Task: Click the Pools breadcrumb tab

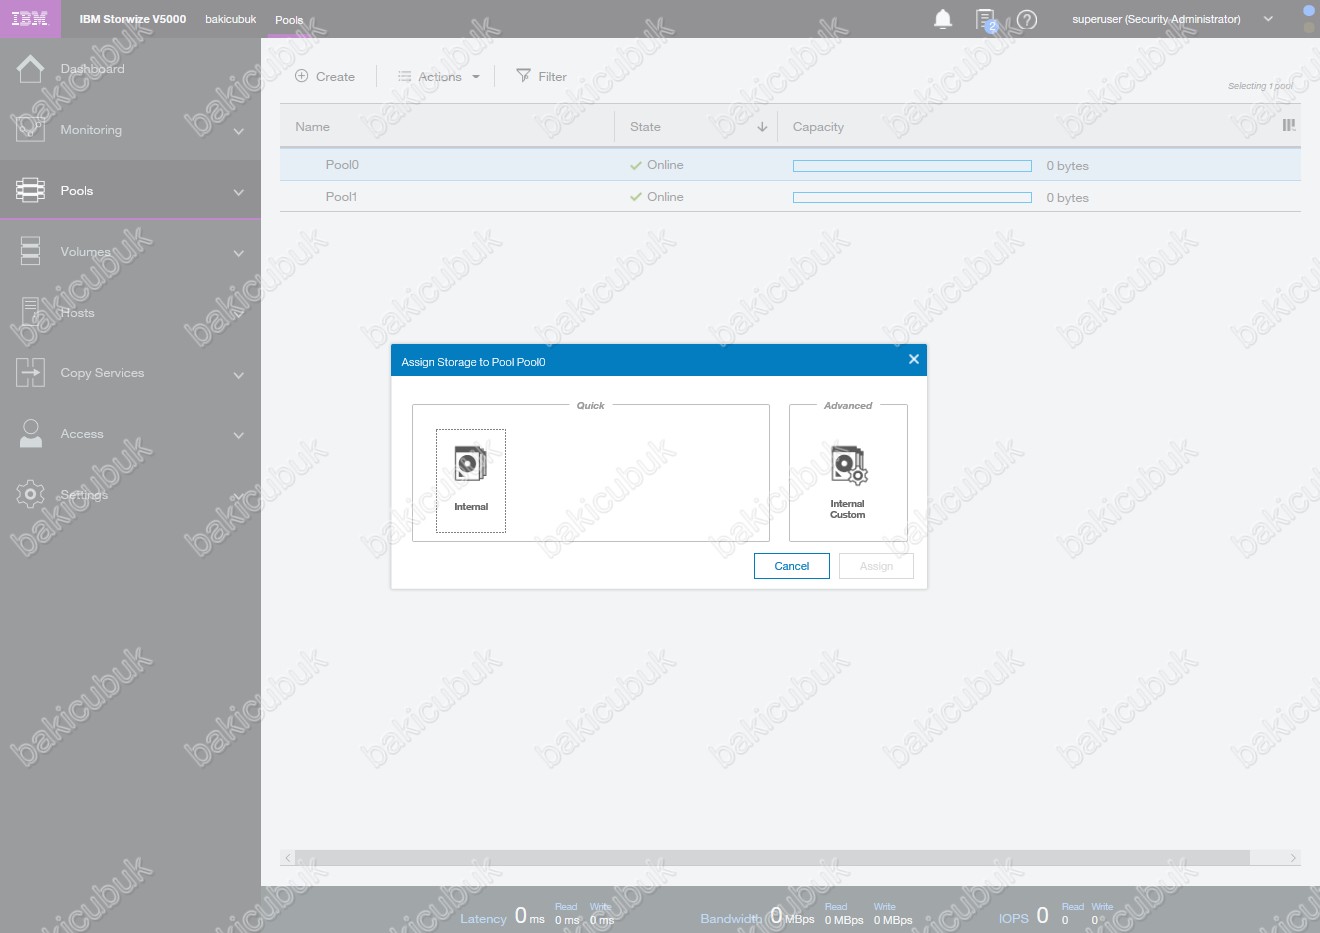Action: point(289,20)
